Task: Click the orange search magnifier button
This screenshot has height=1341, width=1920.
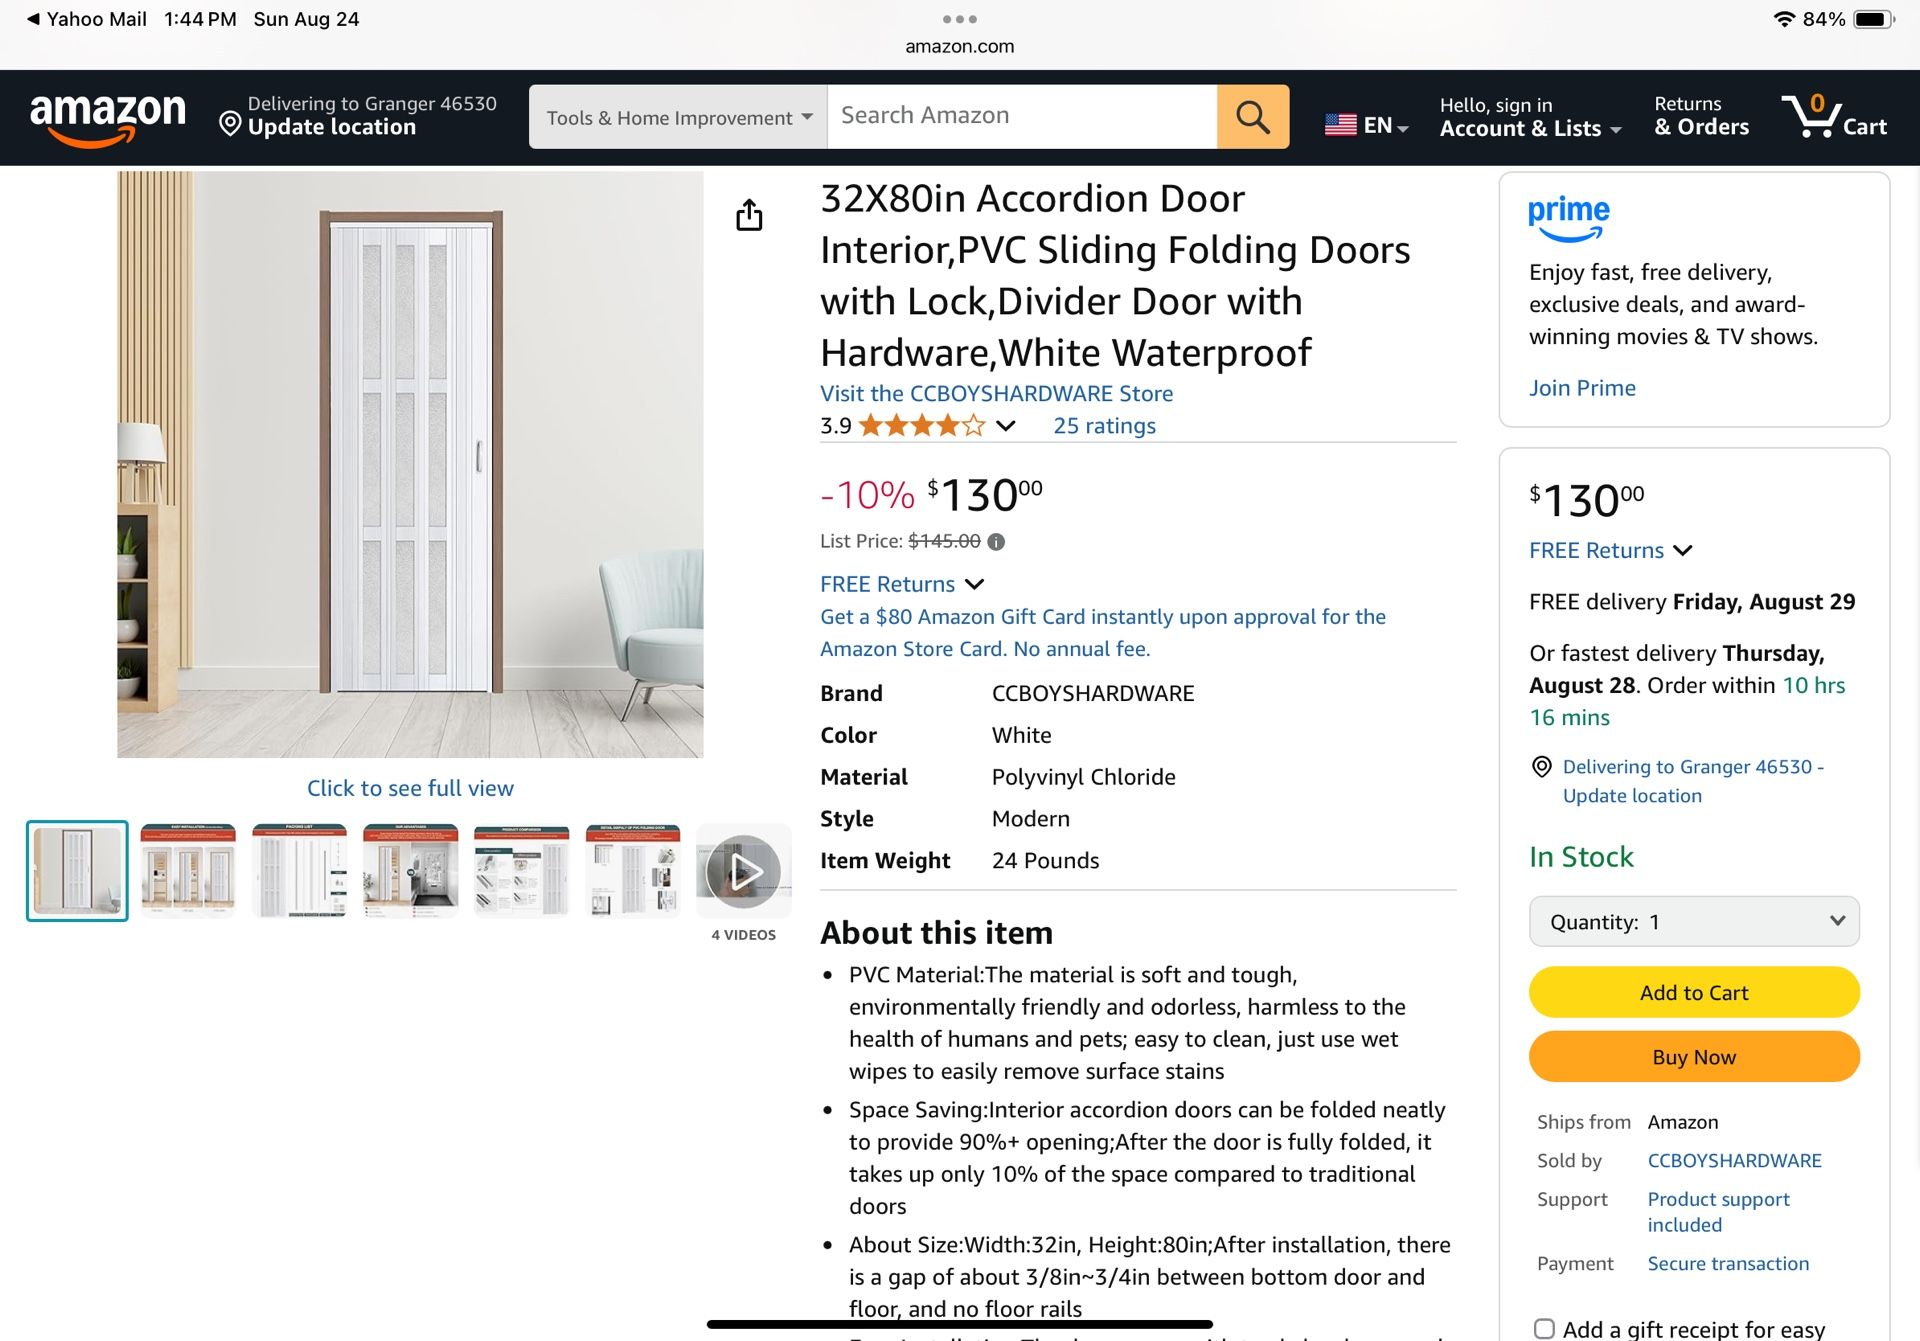Action: tap(1252, 117)
